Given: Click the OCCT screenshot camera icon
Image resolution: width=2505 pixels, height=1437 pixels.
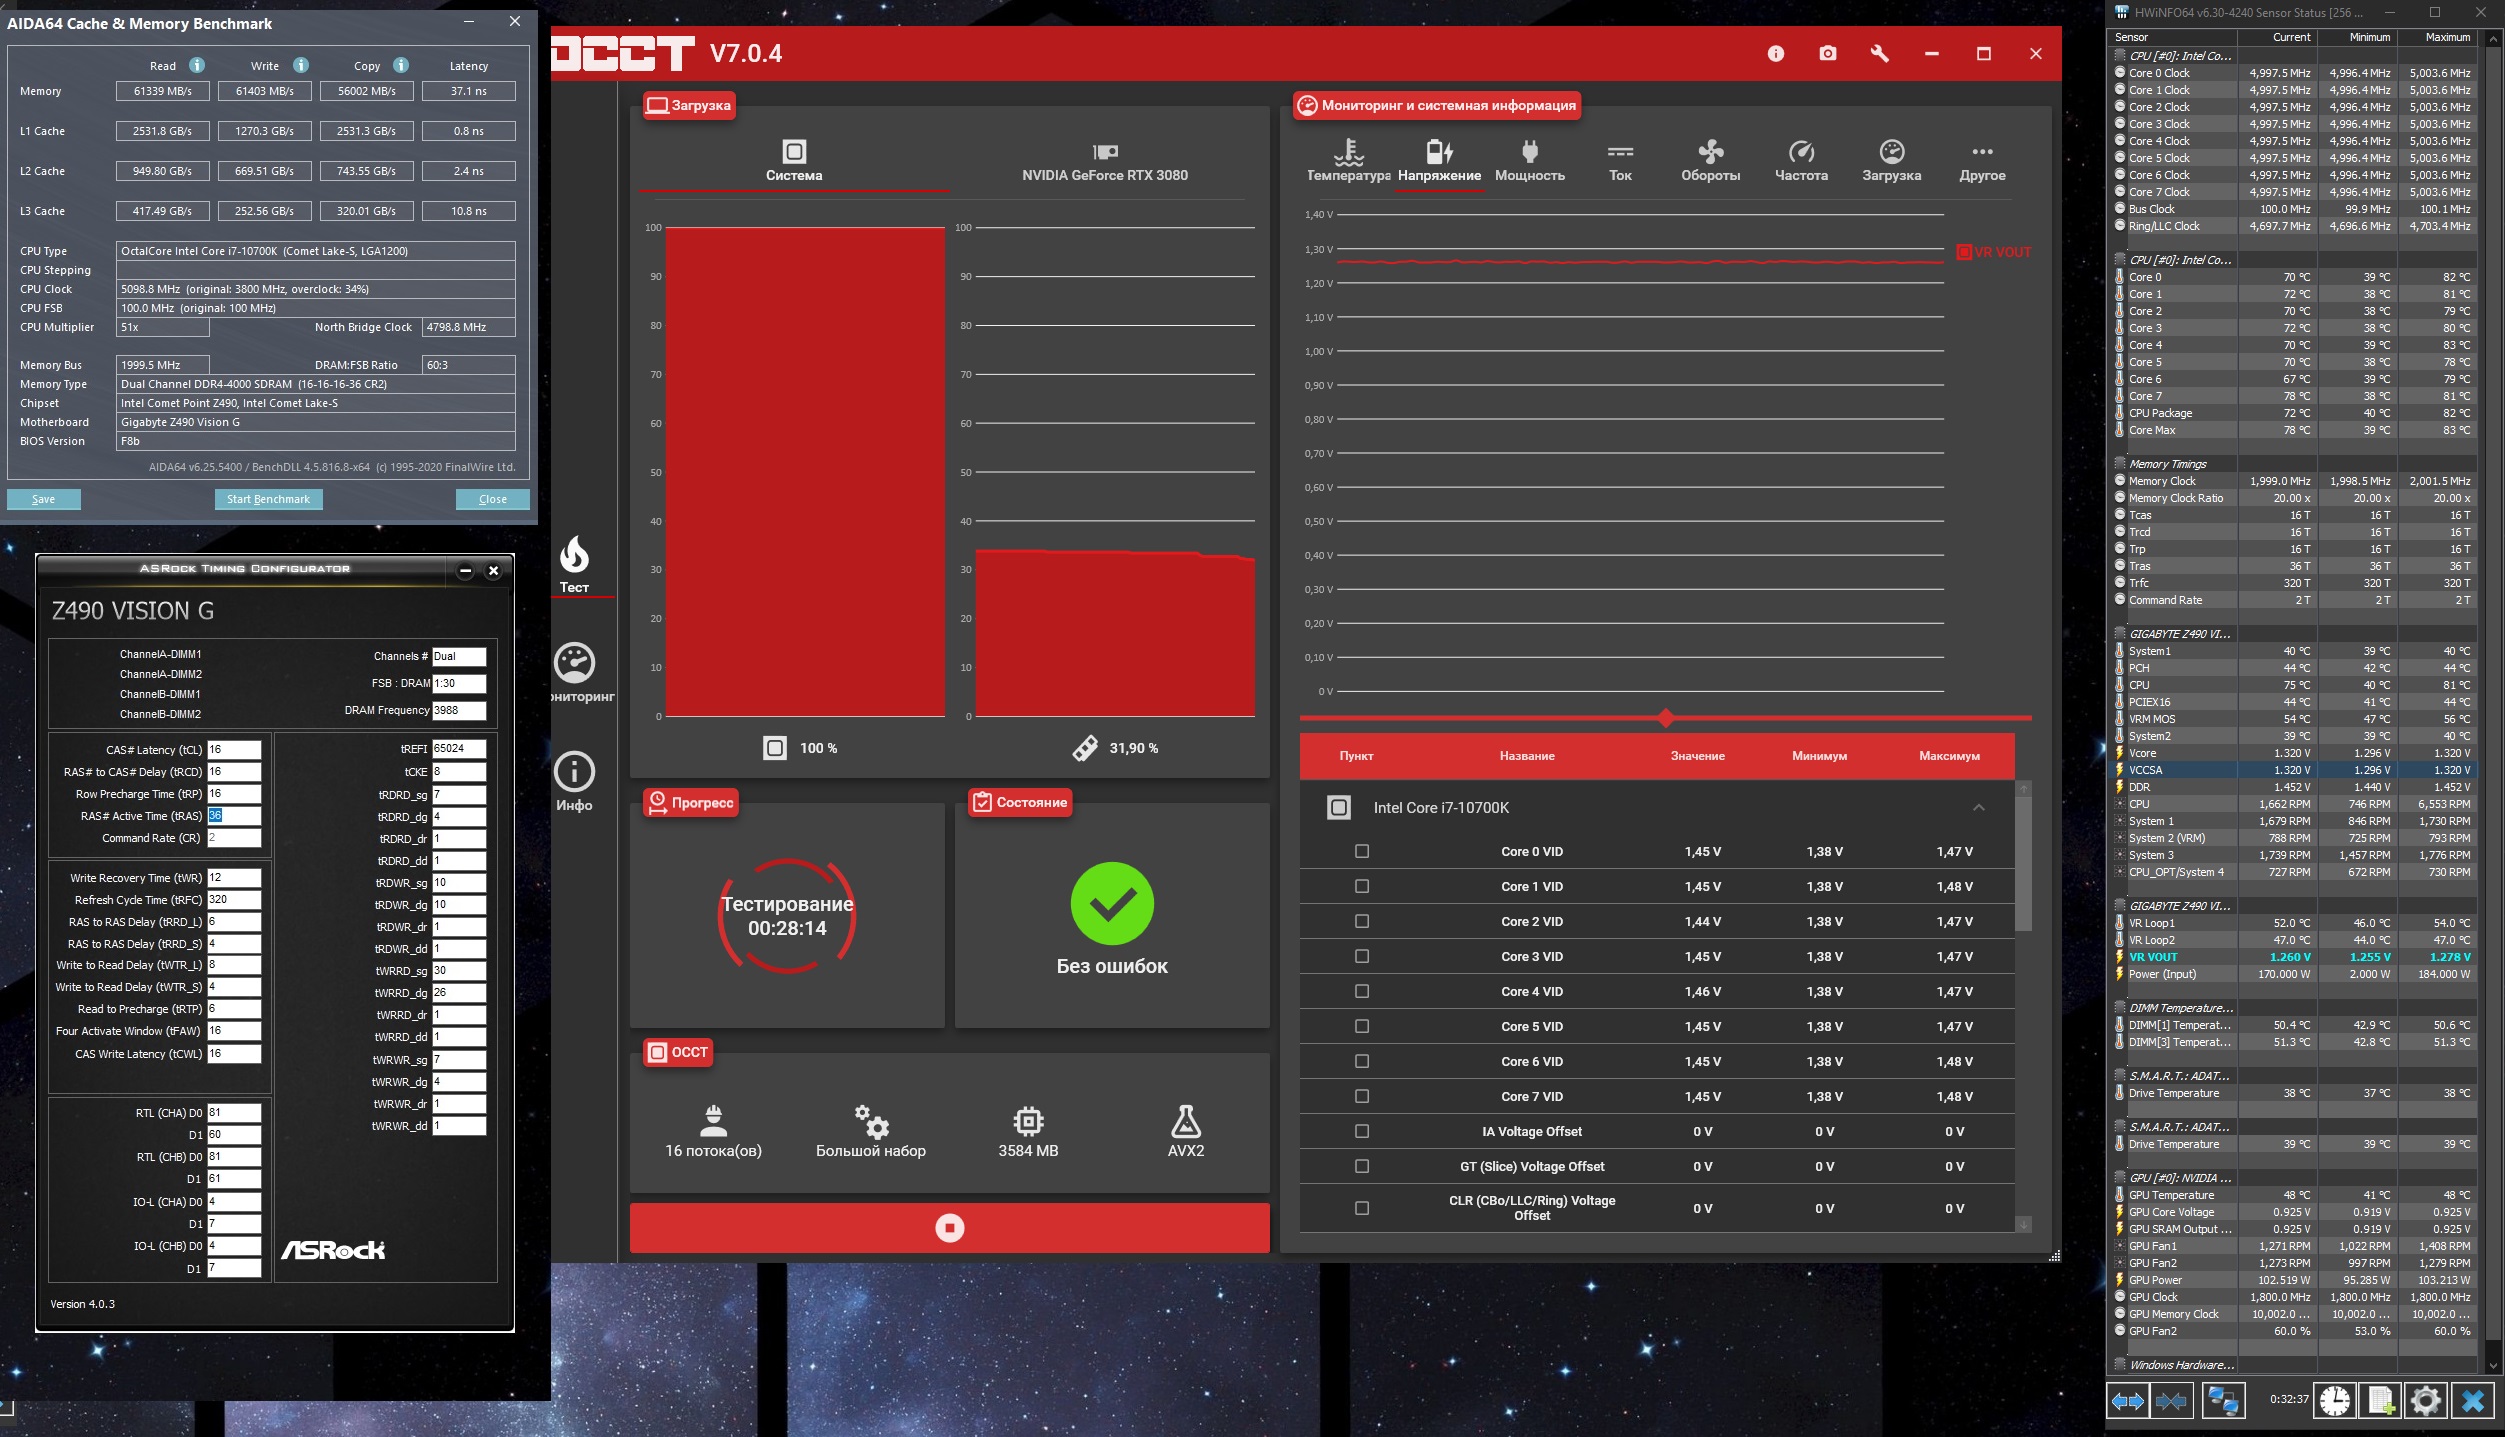Looking at the screenshot, I should pyautogui.click(x=1827, y=53).
